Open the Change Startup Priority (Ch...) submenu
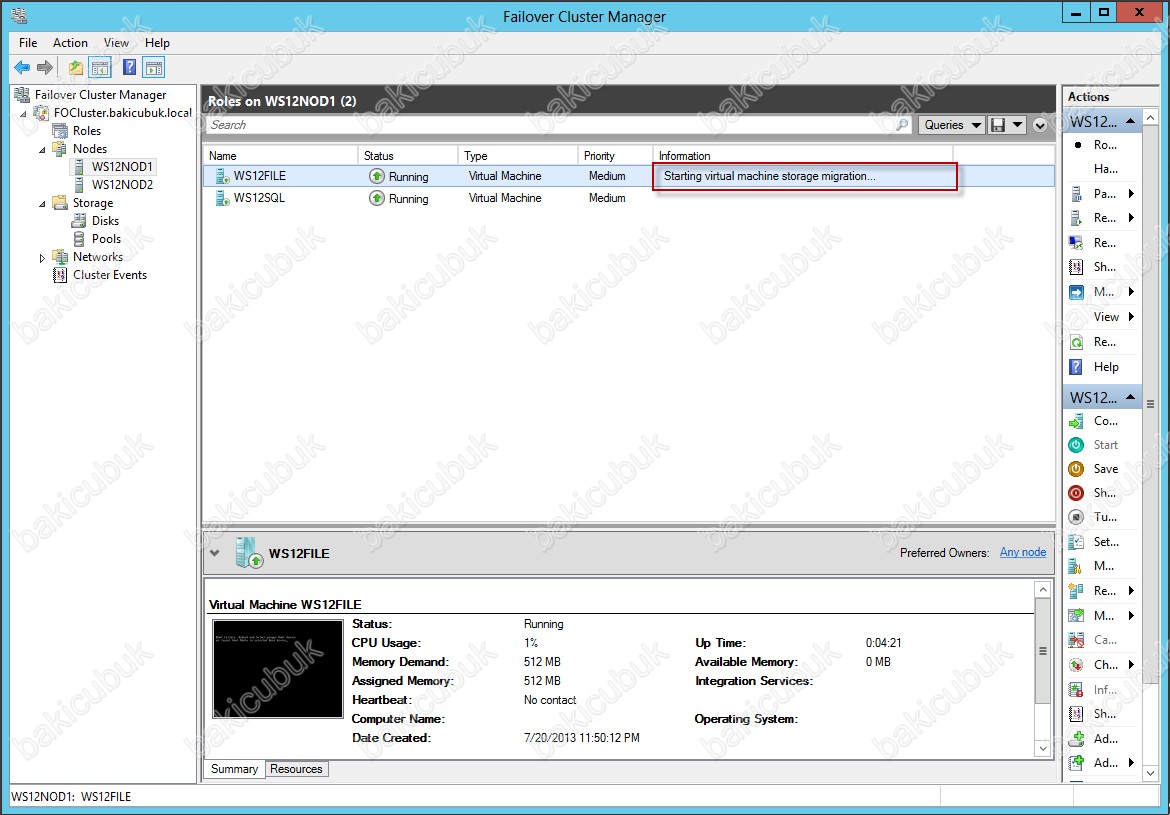The width and height of the screenshot is (1170, 815). (x=1104, y=664)
